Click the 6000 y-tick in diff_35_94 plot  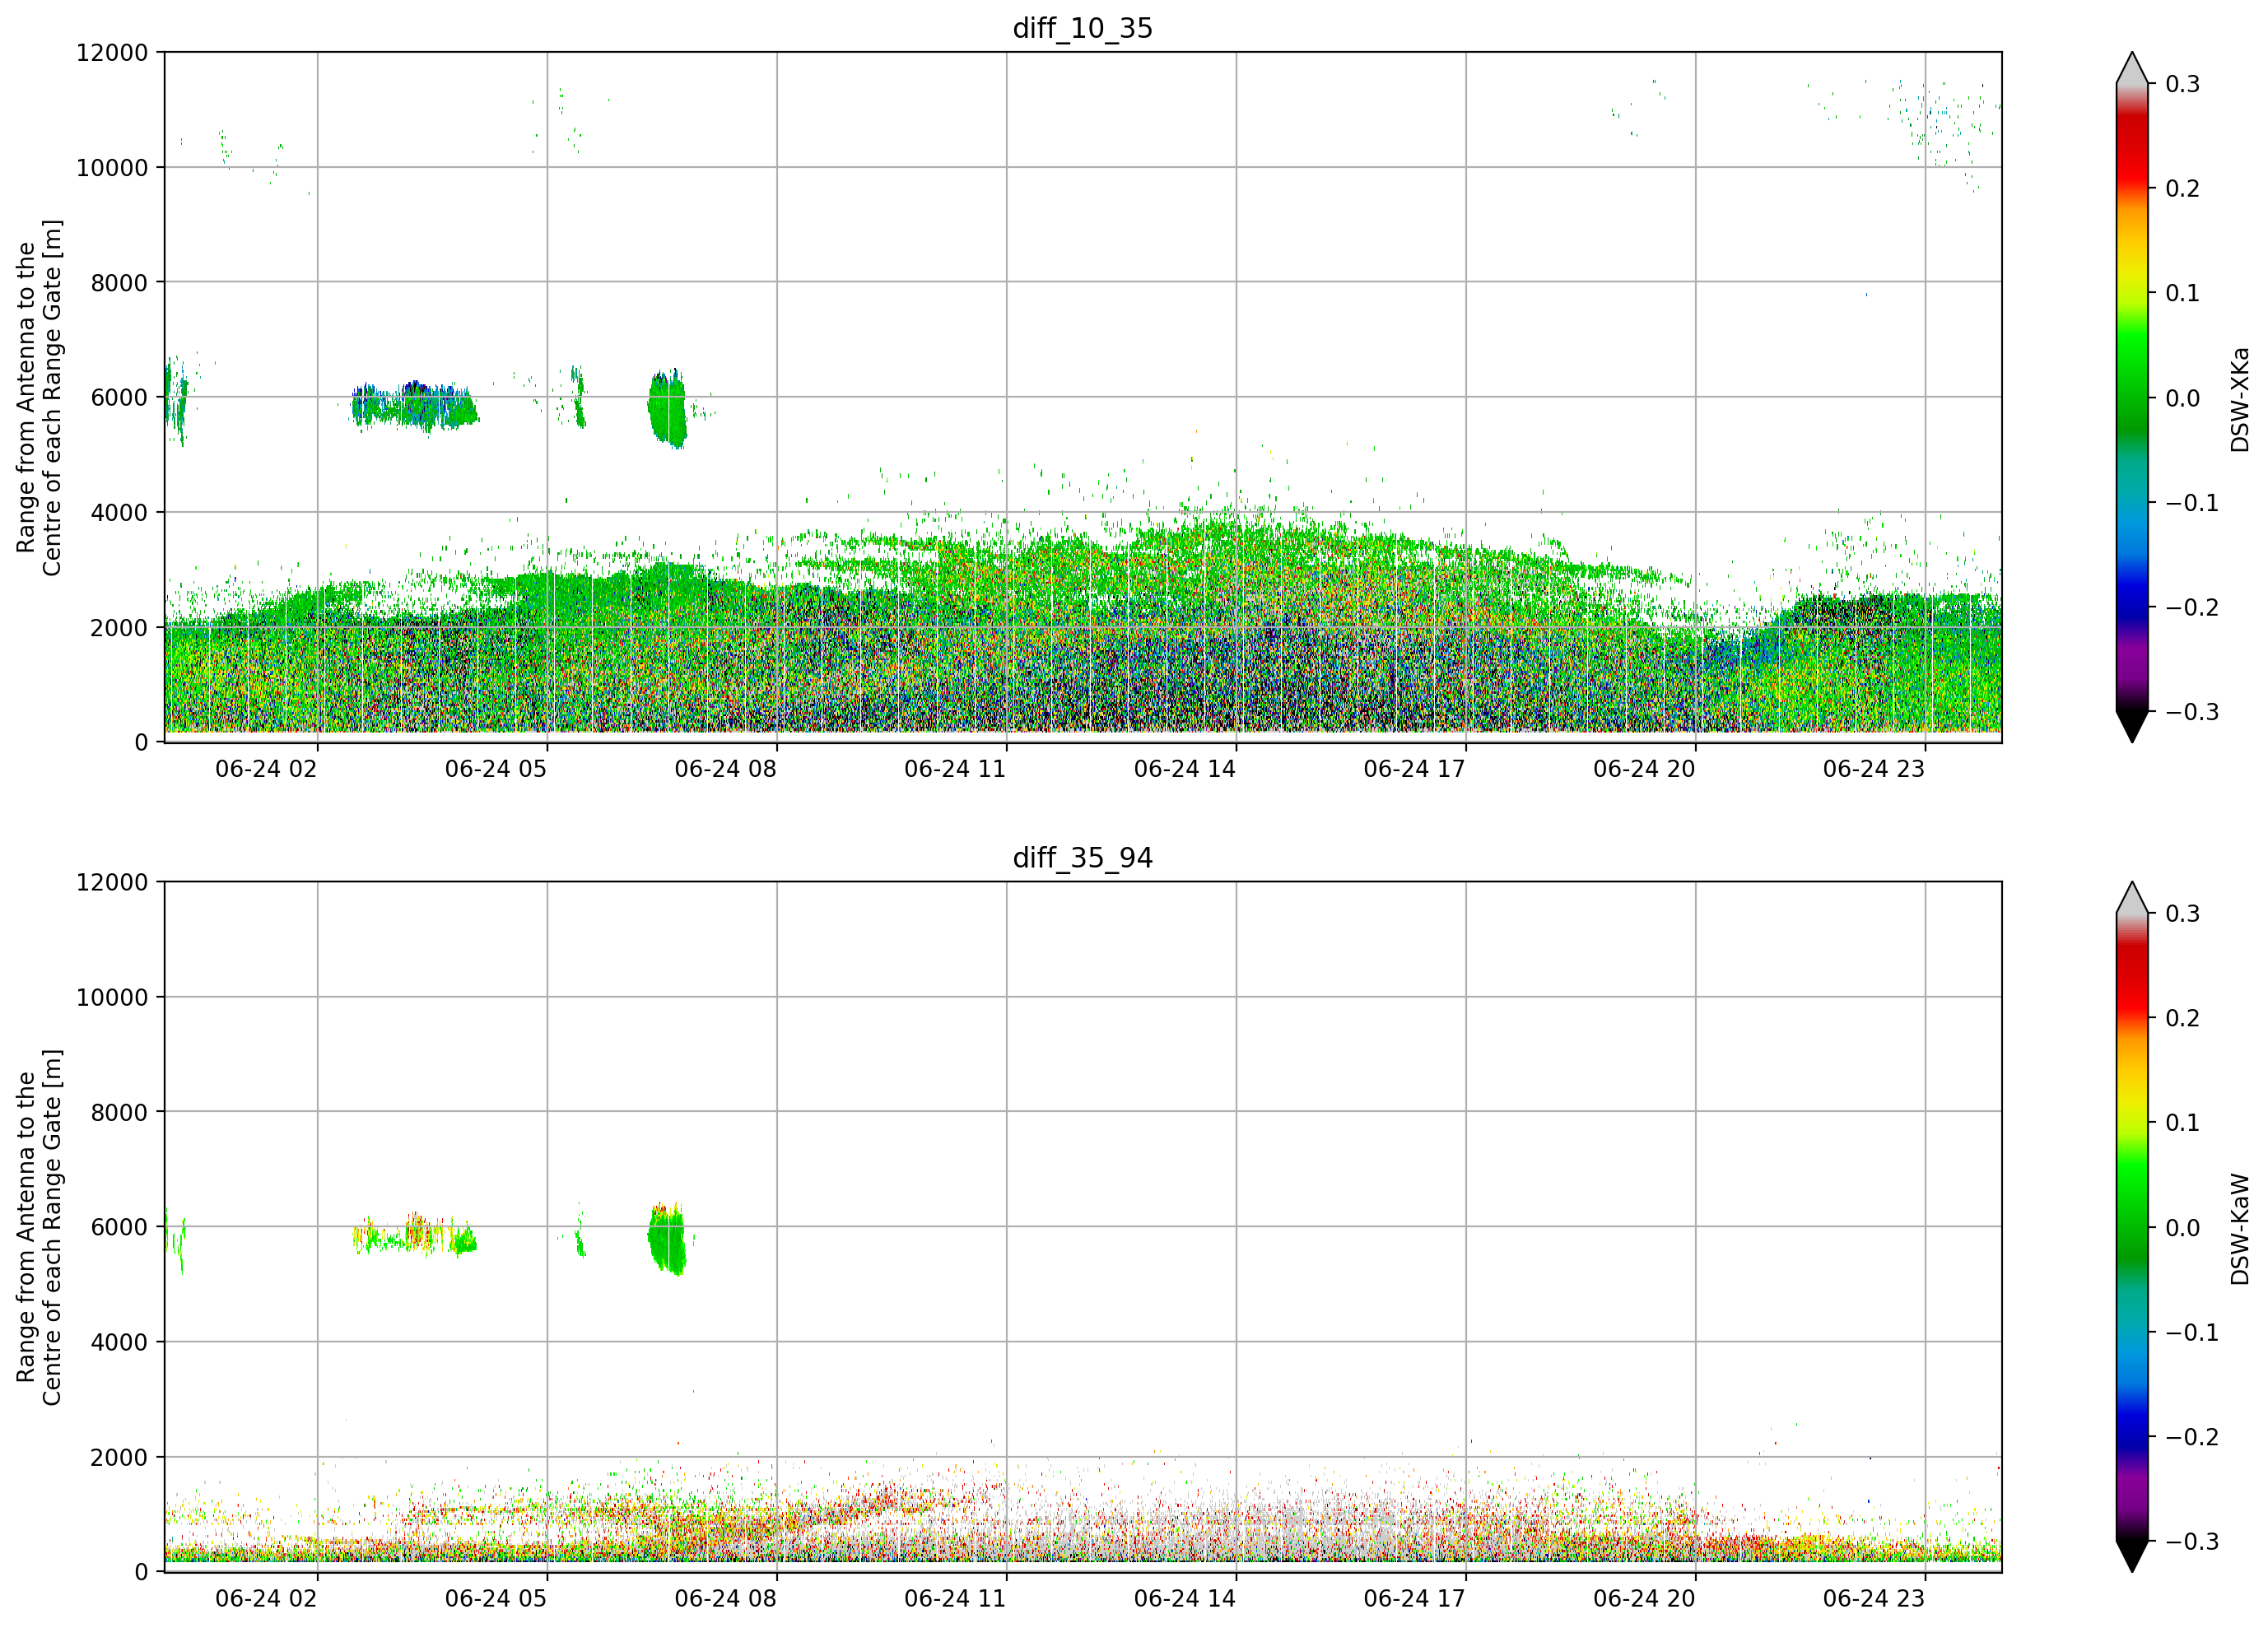119,1227
